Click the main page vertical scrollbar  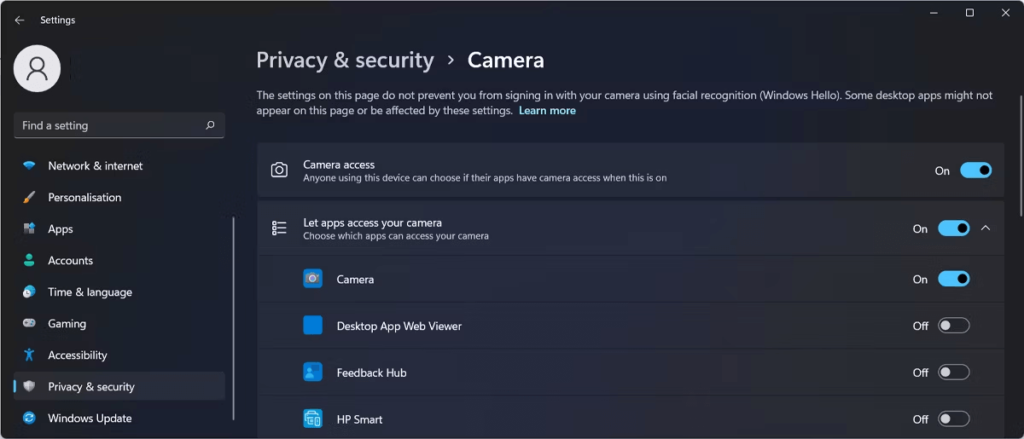[x=1021, y=155]
